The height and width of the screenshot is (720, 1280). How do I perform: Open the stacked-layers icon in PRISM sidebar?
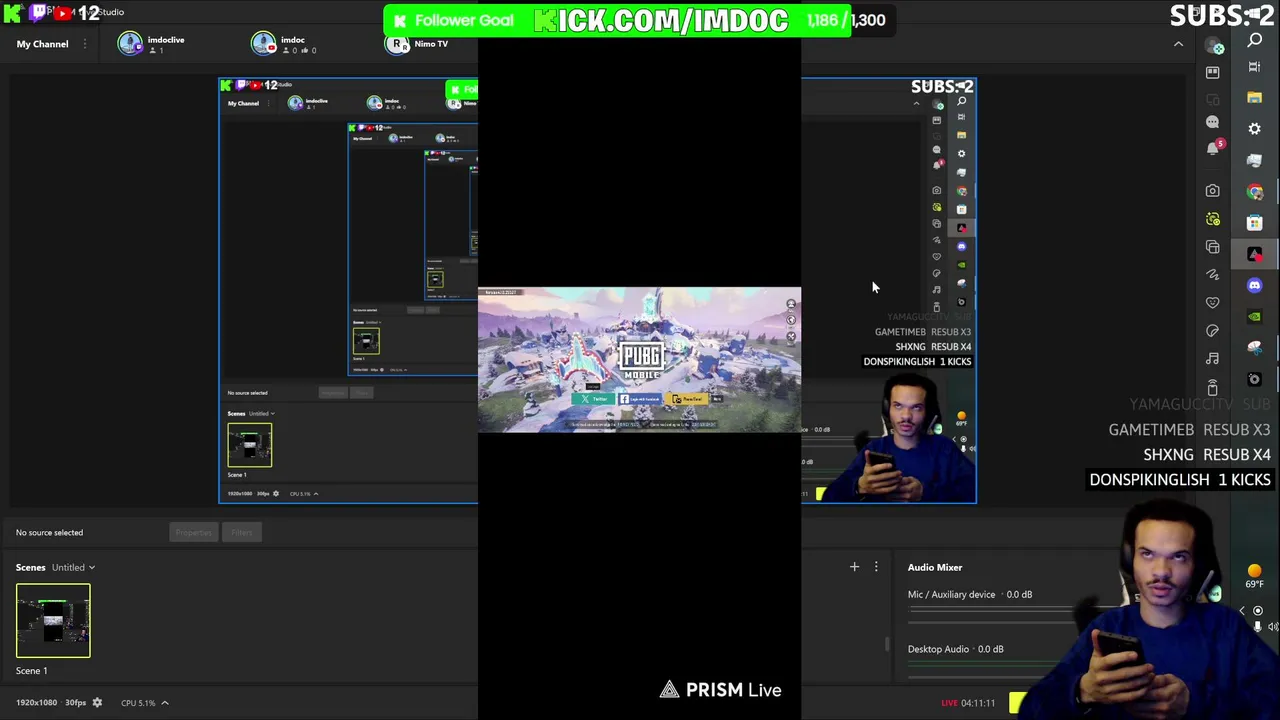[x=1213, y=247]
